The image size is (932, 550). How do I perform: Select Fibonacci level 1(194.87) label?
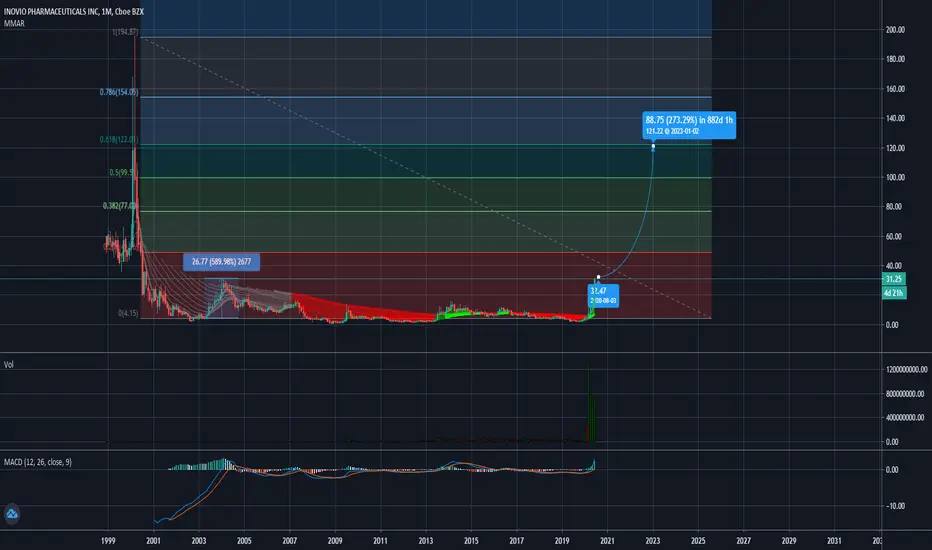pos(125,32)
